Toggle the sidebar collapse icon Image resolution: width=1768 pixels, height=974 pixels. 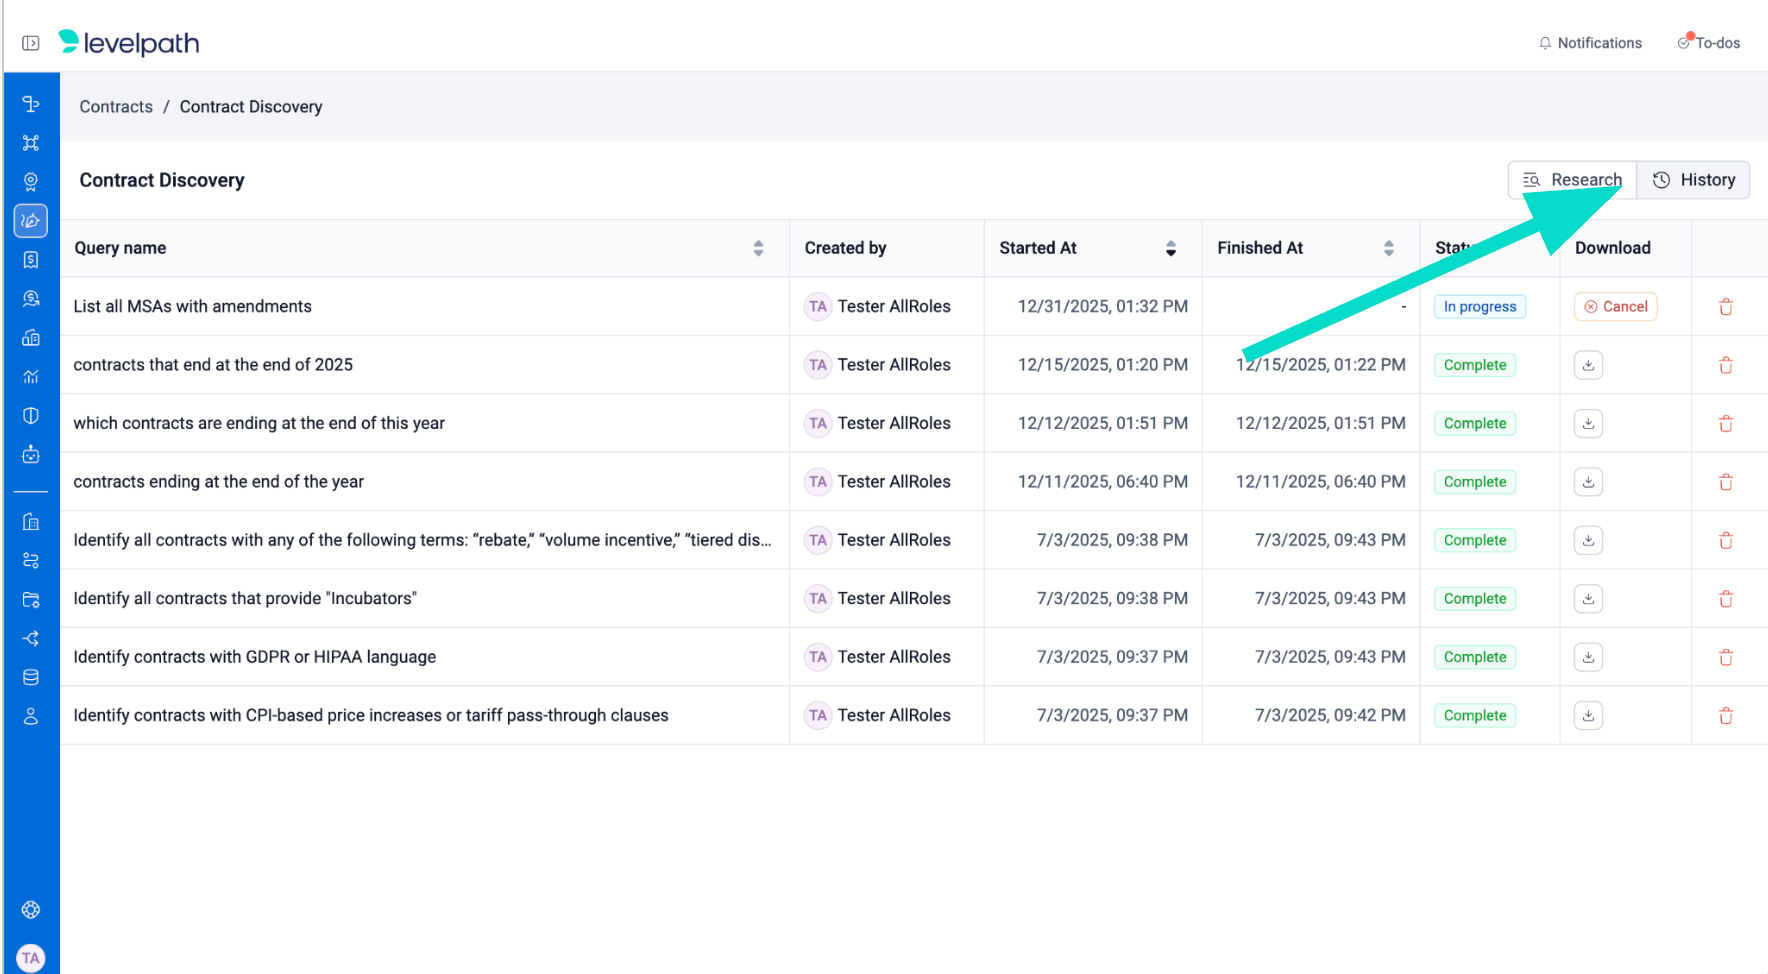pos(31,43)
